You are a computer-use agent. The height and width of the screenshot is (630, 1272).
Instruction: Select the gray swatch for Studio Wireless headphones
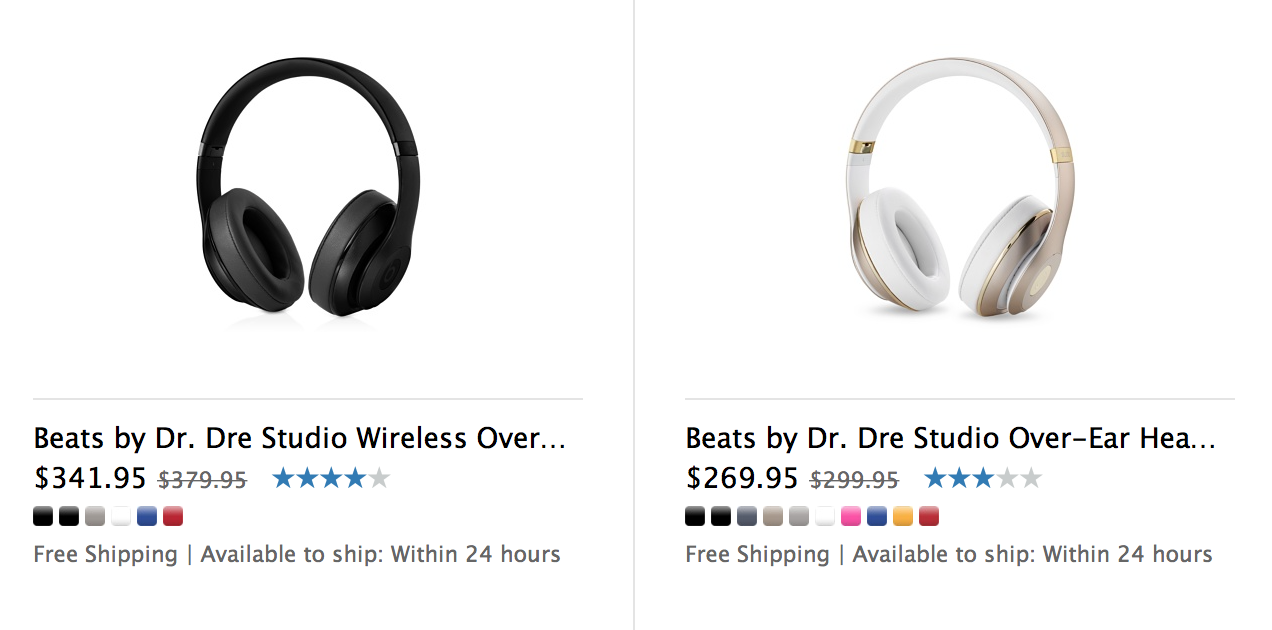pyautogui.click(x=95, y=517)
